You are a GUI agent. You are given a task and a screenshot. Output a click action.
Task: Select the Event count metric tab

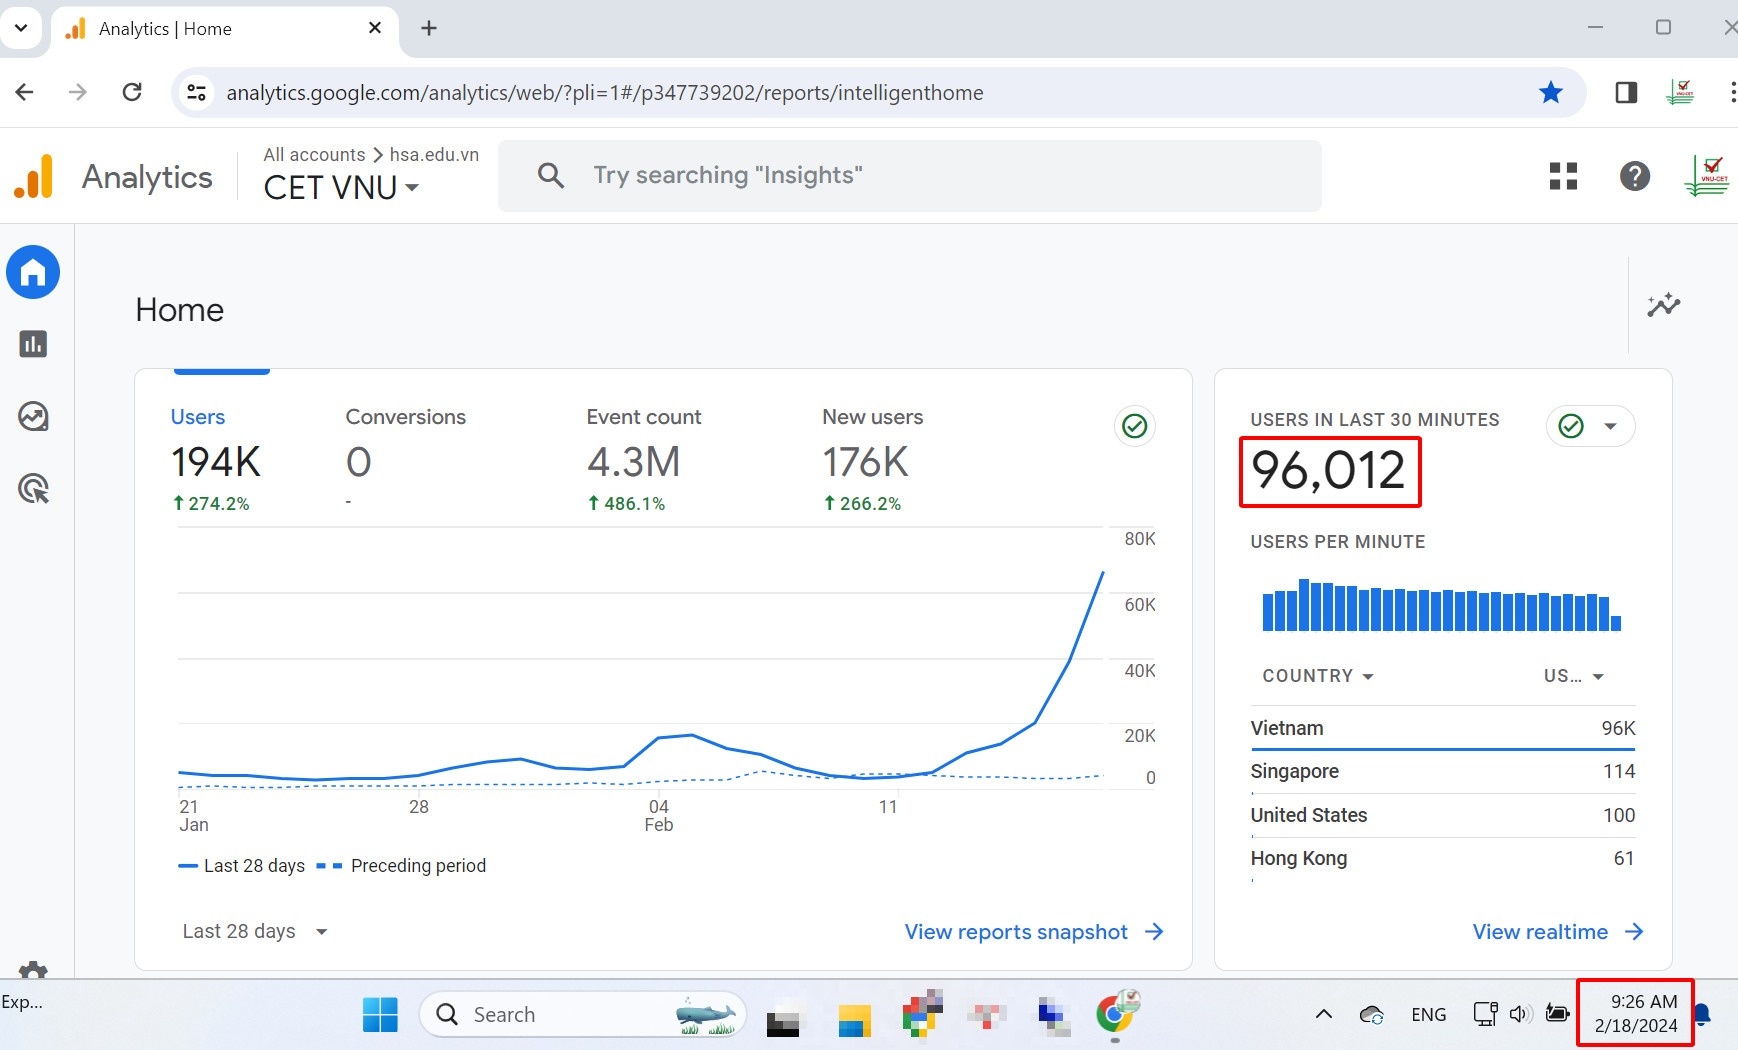643,417
